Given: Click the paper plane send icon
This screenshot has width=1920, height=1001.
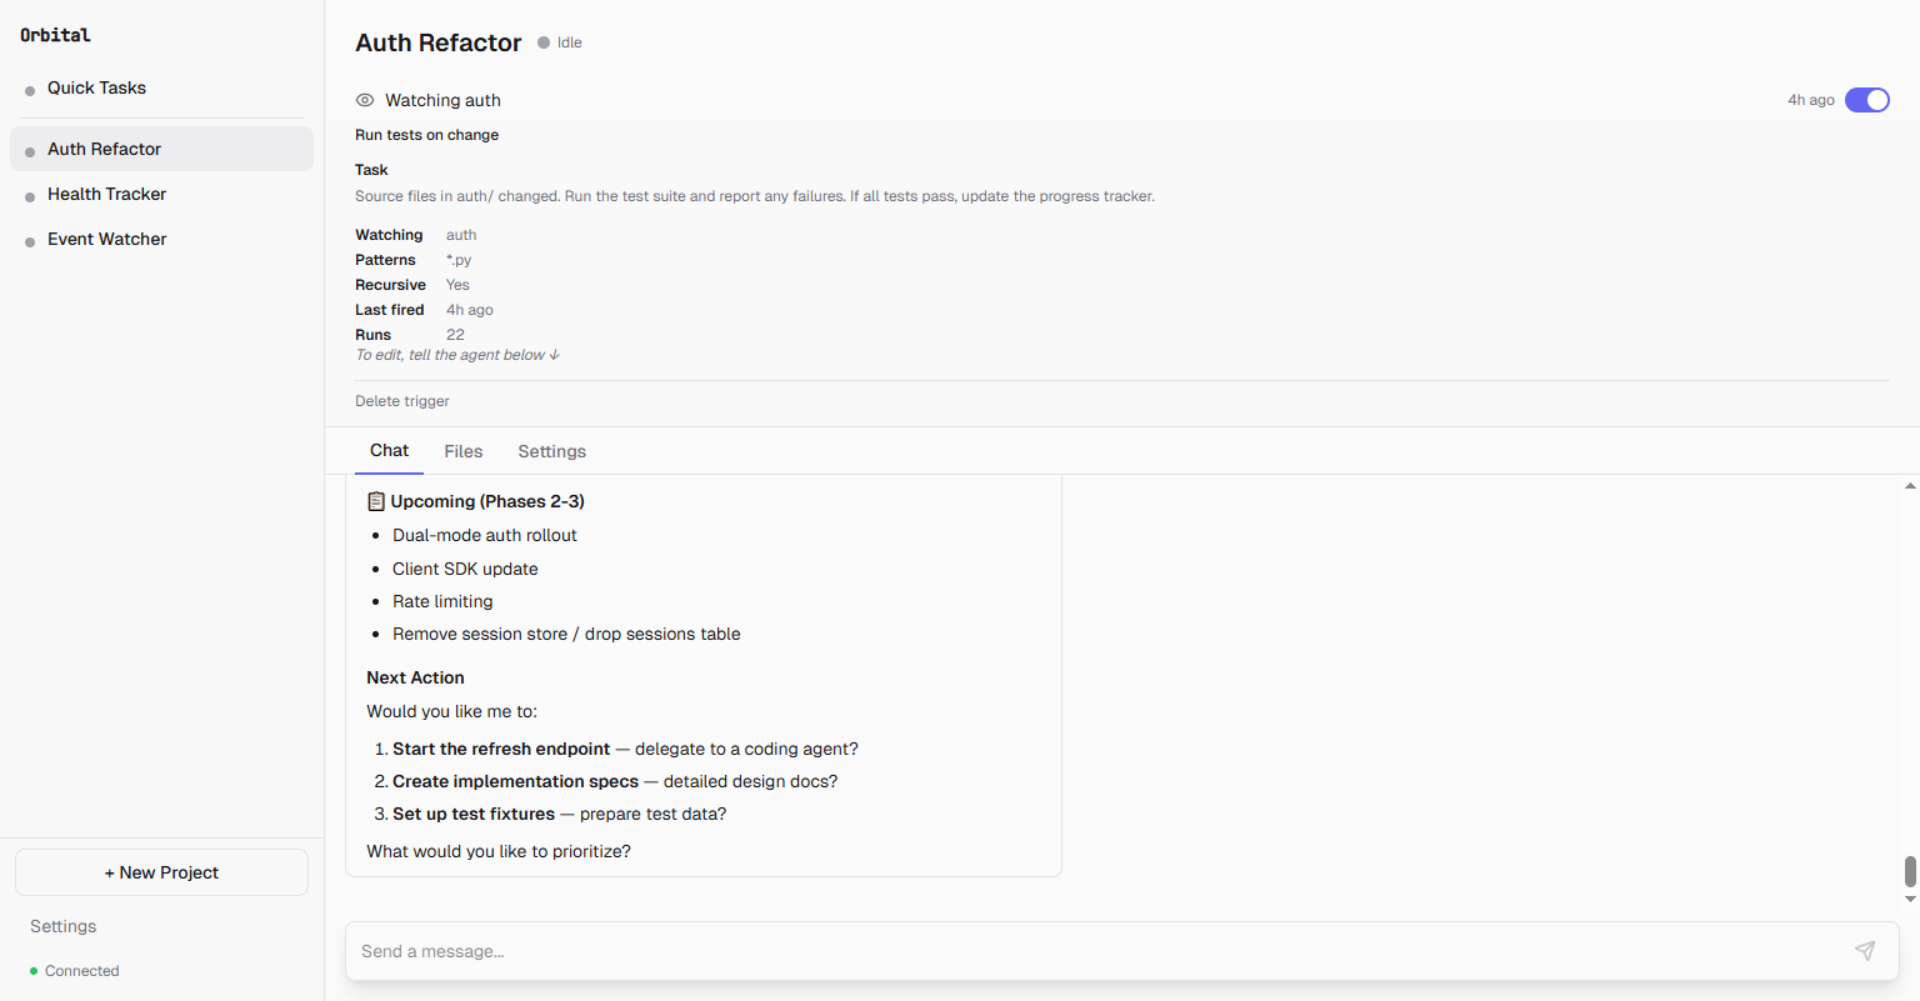Looking at the screenshot, I should coord(1864,950).
